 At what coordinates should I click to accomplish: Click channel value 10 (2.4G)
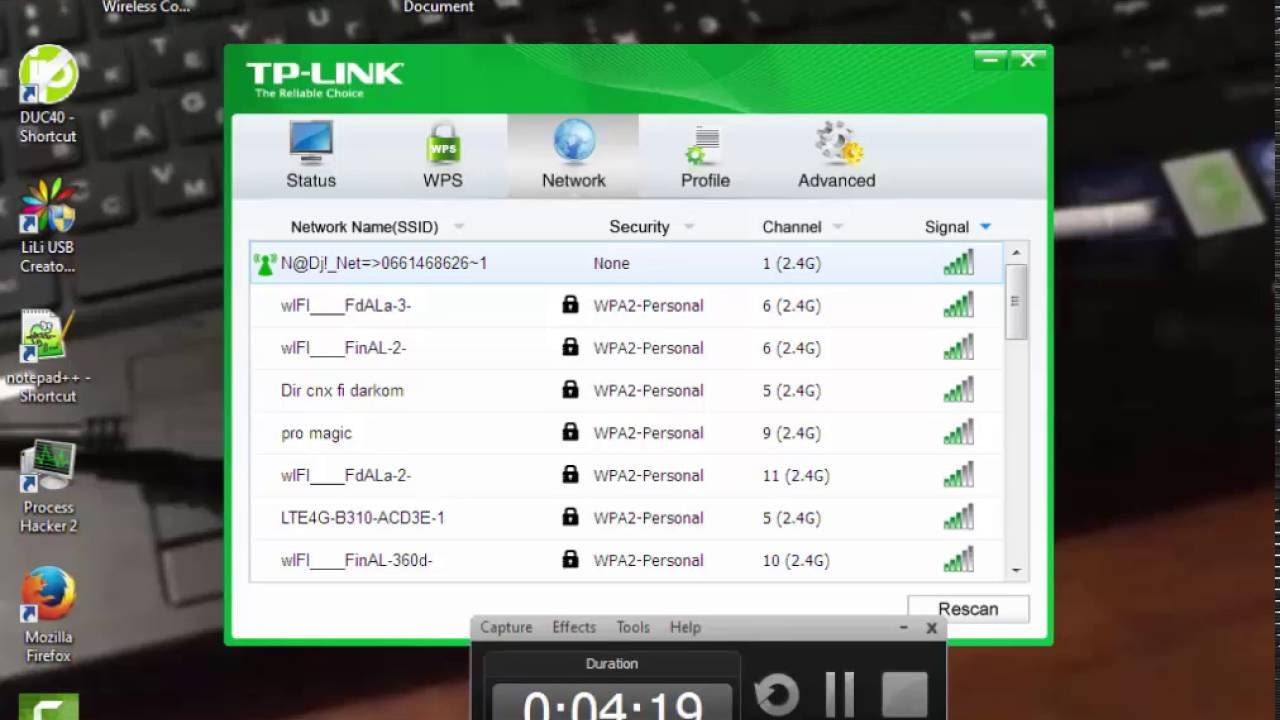[796, 561]
